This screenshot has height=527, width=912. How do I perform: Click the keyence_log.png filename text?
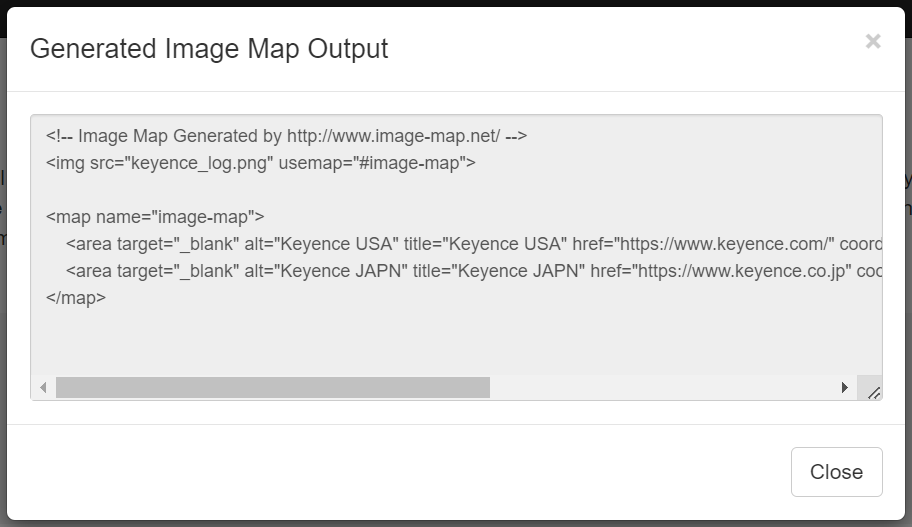tap(199, 163)
